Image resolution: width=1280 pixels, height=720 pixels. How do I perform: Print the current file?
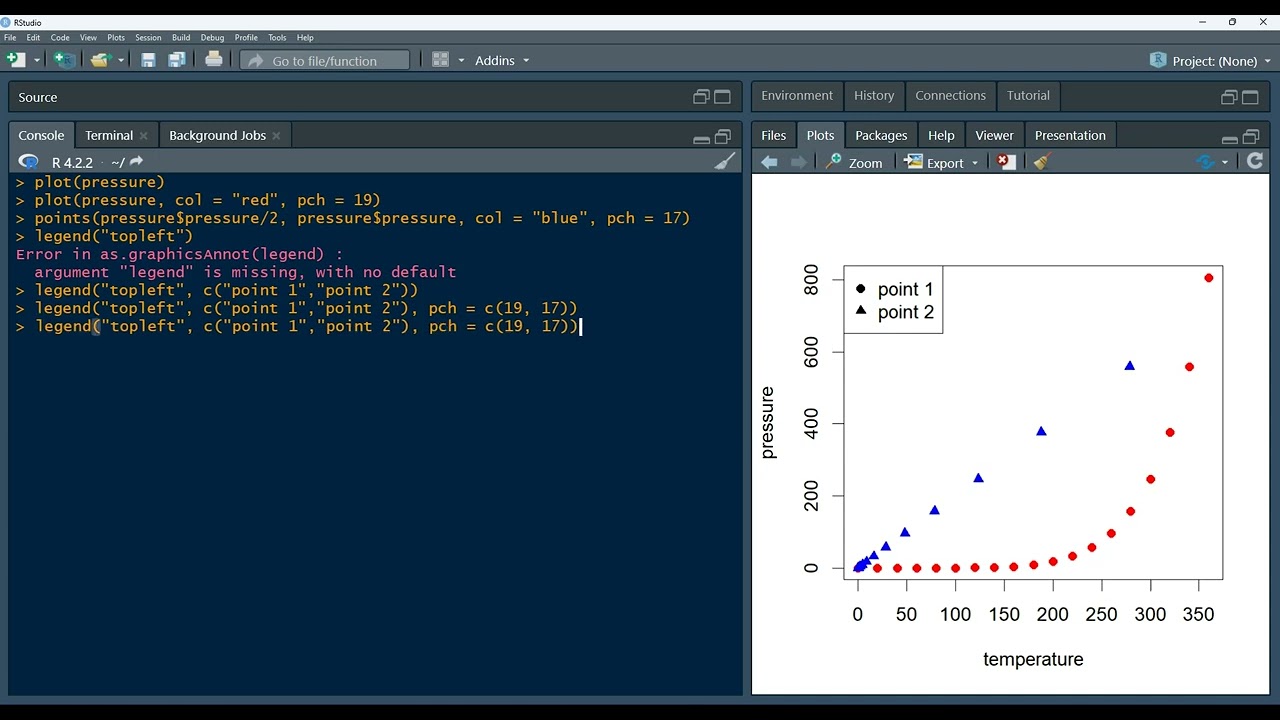coord(213,60)
